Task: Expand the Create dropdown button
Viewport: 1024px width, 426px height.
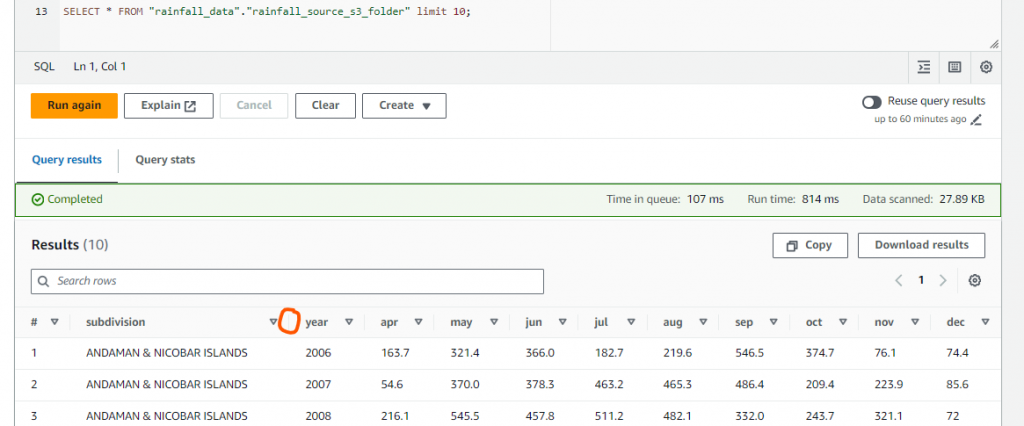Action: [404, 105]
